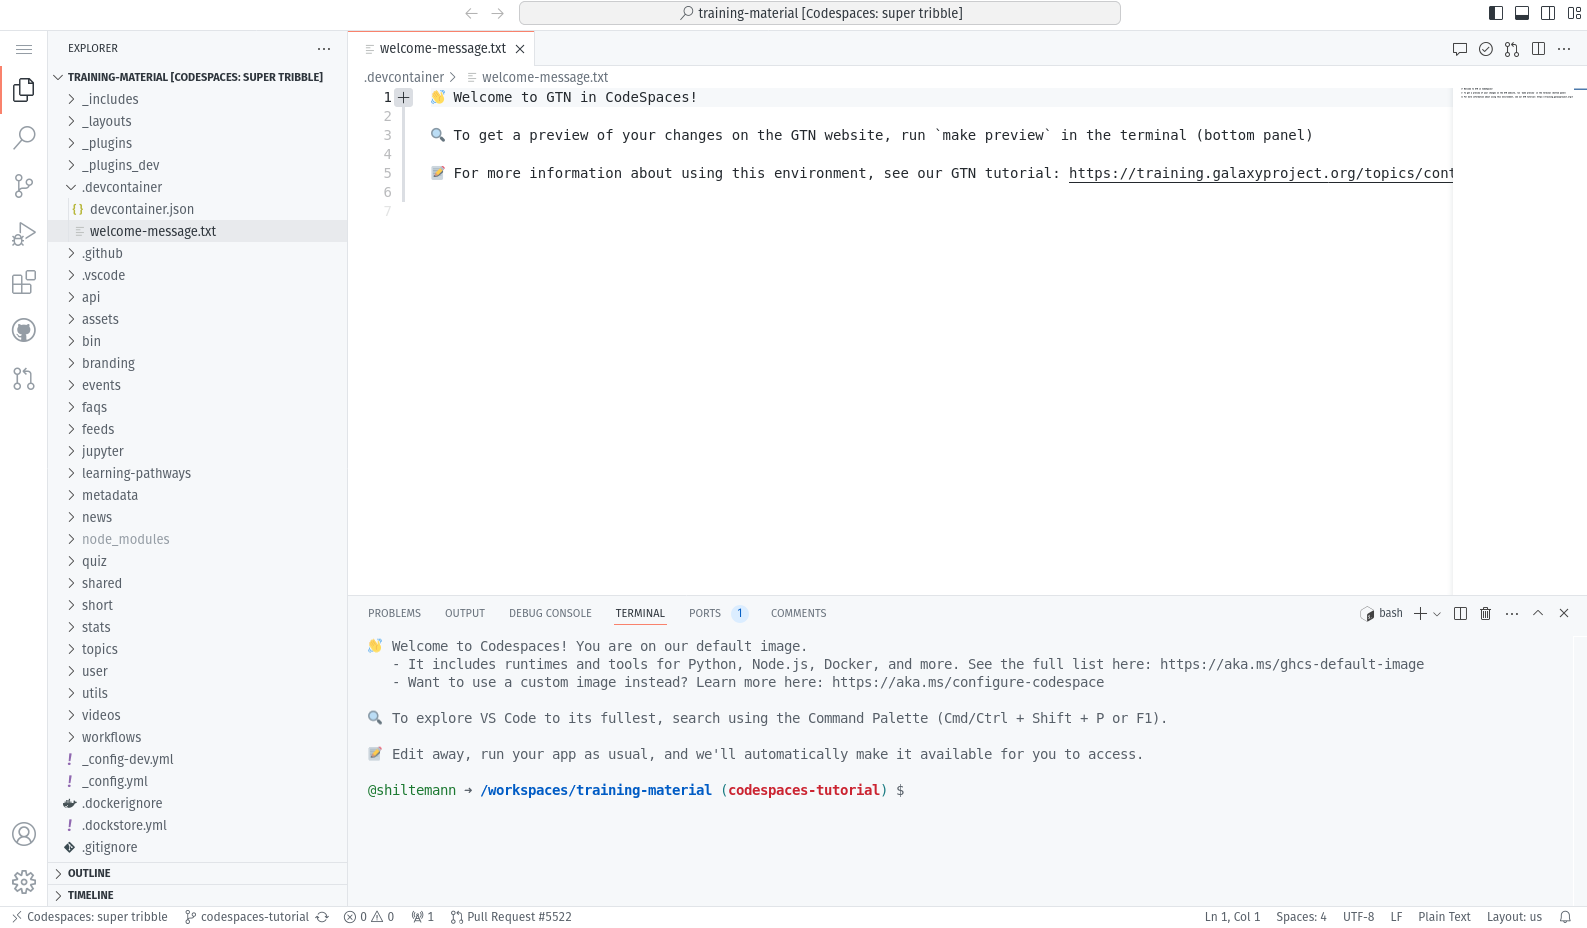Open the GitHub view in activity bar
This screenshot has width=1587, height=928.
click(24, 330)
